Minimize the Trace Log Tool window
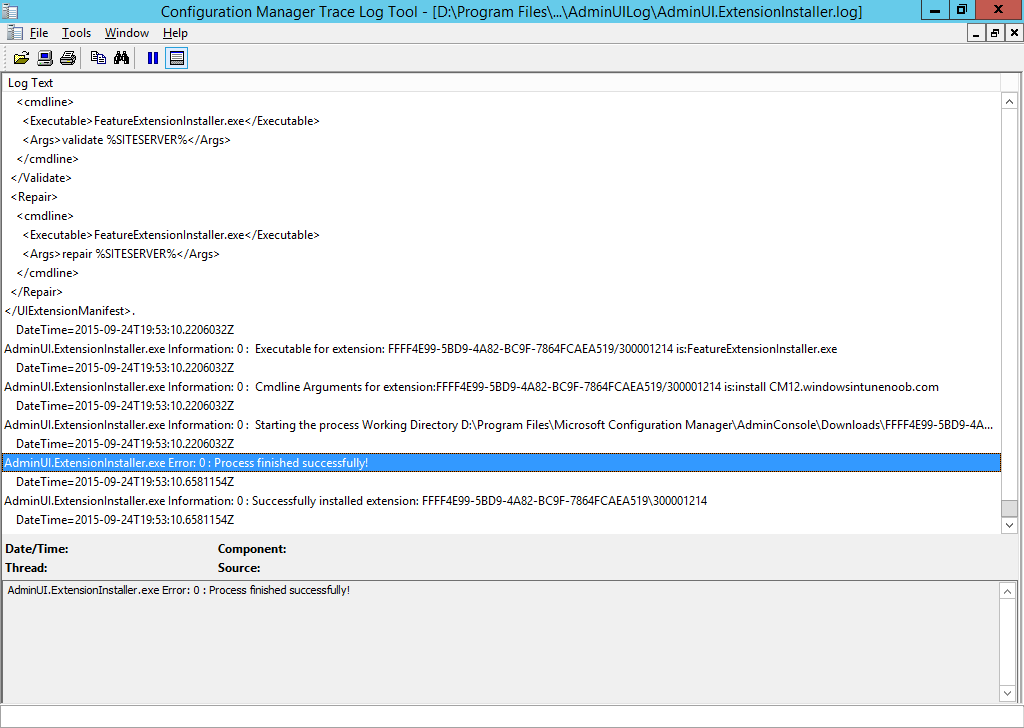This screenshot has height=728, width=1024. click(x=935, y=10)
